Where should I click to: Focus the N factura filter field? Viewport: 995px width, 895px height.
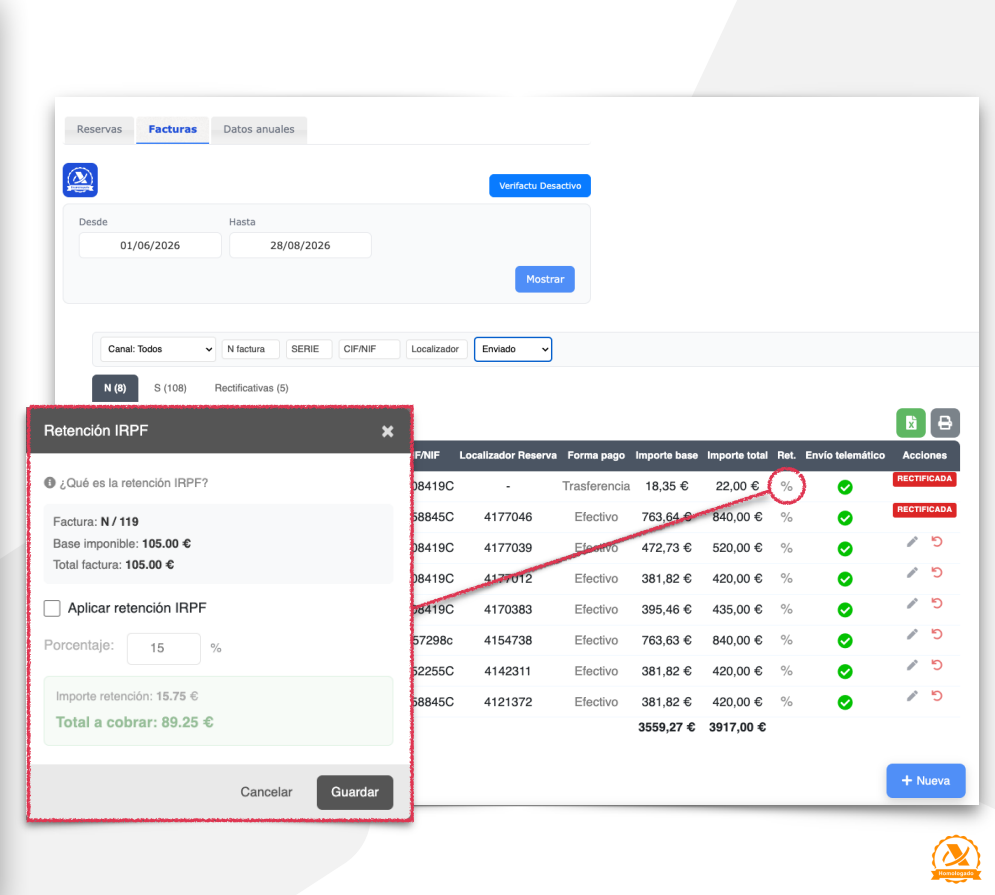[x=251, y=349]
